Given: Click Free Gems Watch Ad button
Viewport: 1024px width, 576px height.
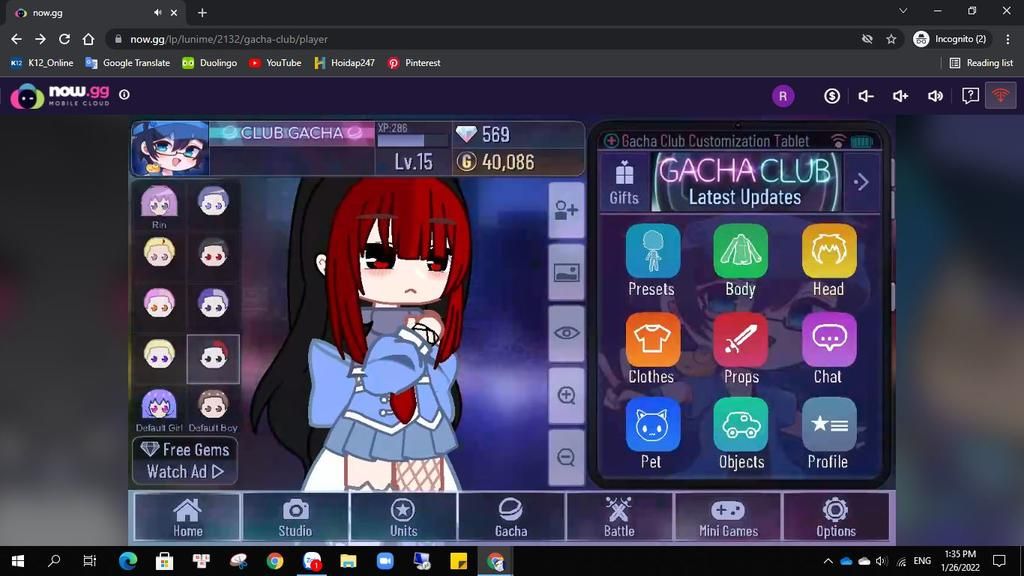Looking at the screenshot, I should click(185, 460).
